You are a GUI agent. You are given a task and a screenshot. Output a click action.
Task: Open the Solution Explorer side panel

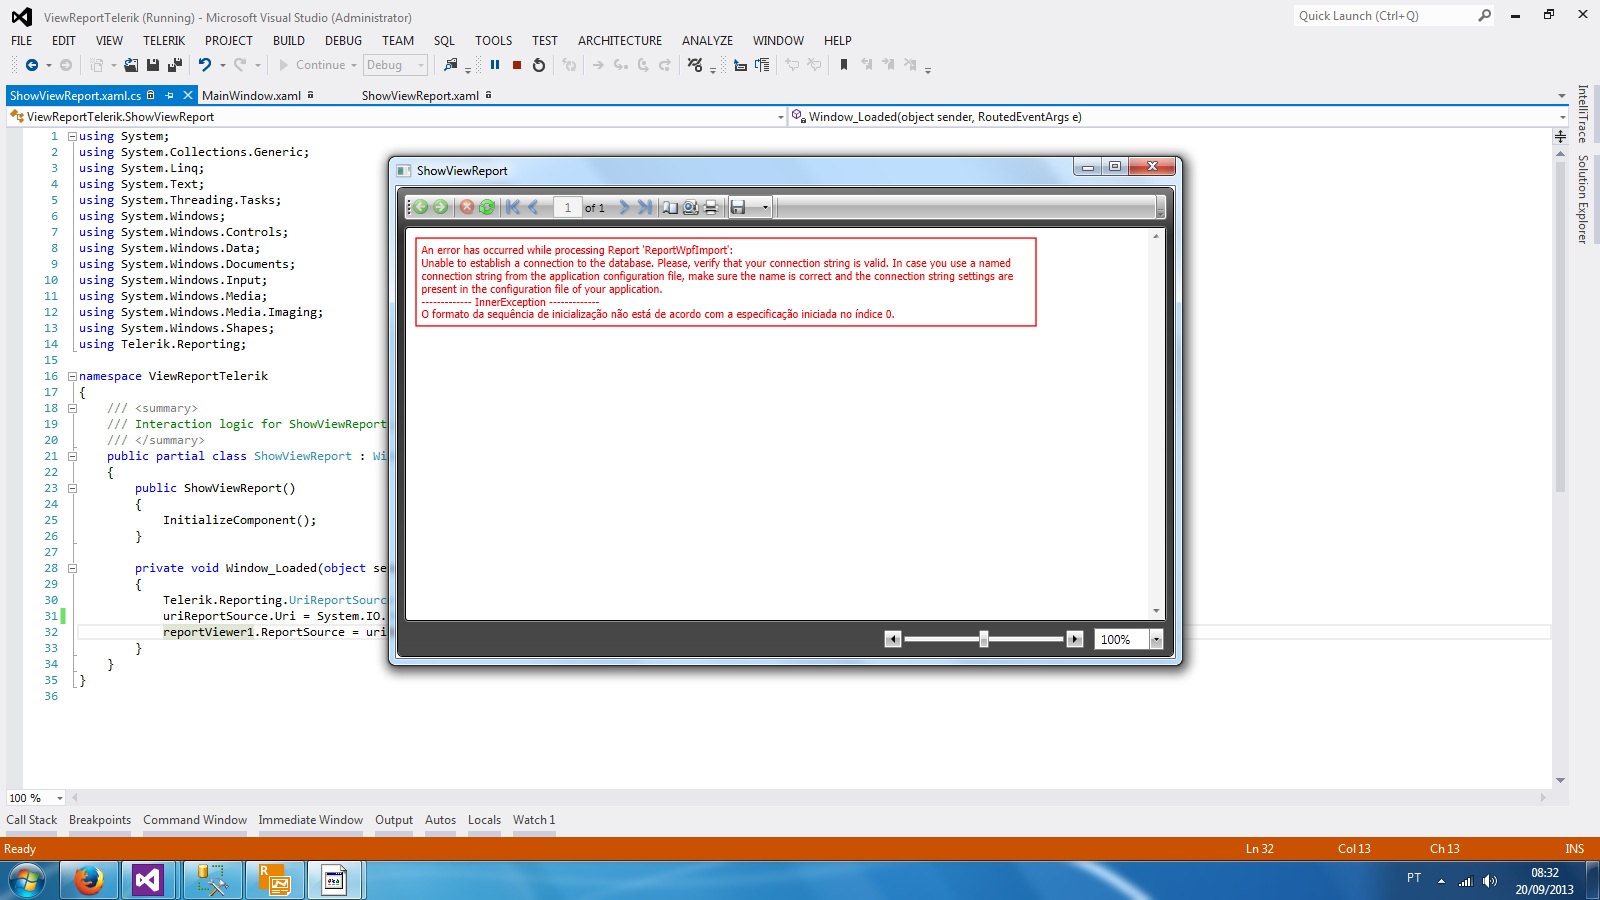pos(1583,199)
